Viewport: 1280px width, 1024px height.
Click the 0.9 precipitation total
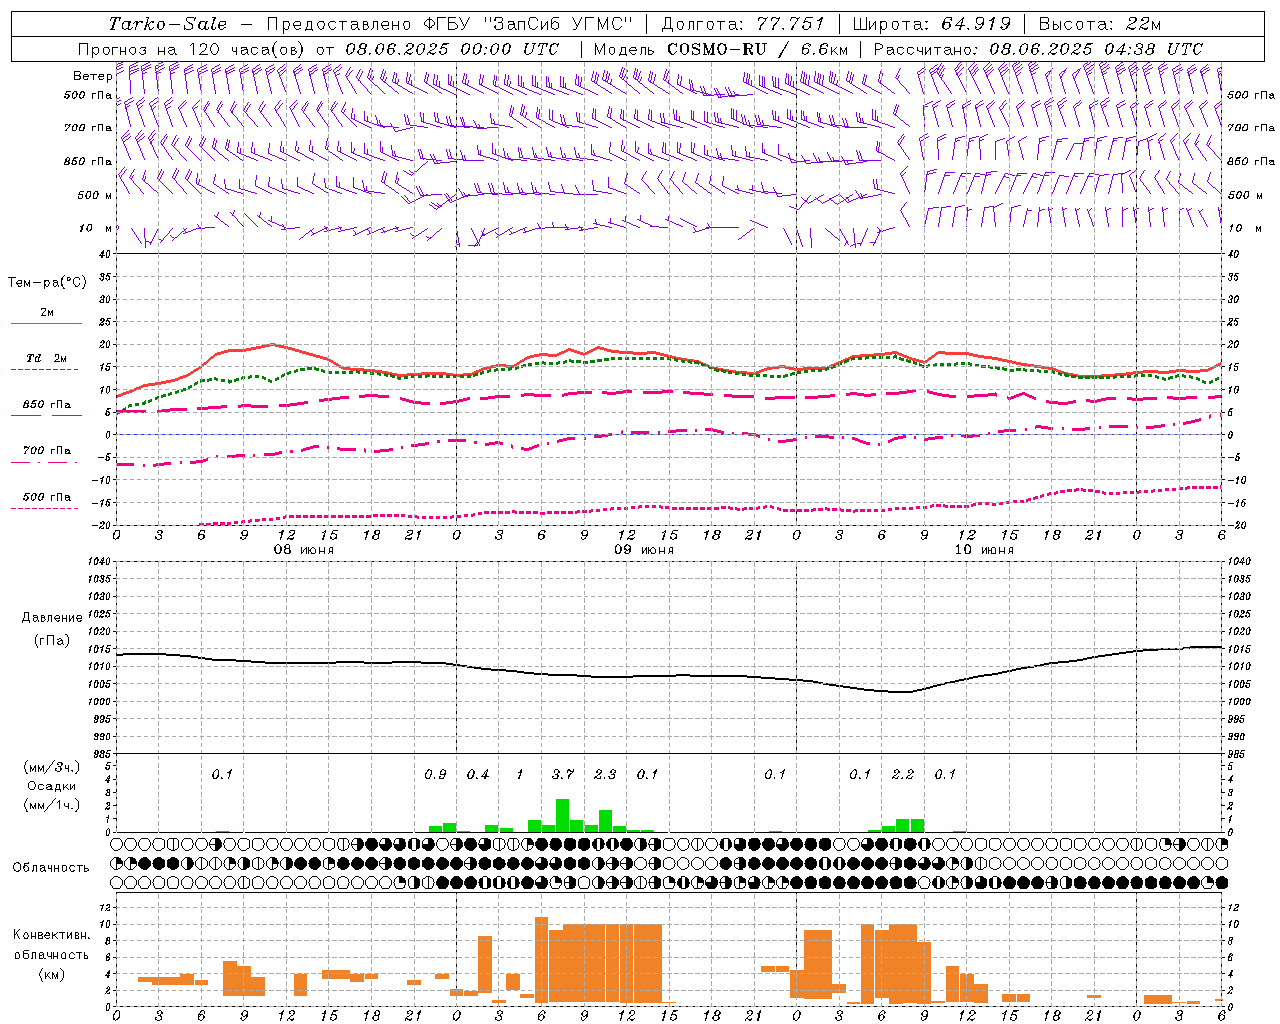point(435,774)
